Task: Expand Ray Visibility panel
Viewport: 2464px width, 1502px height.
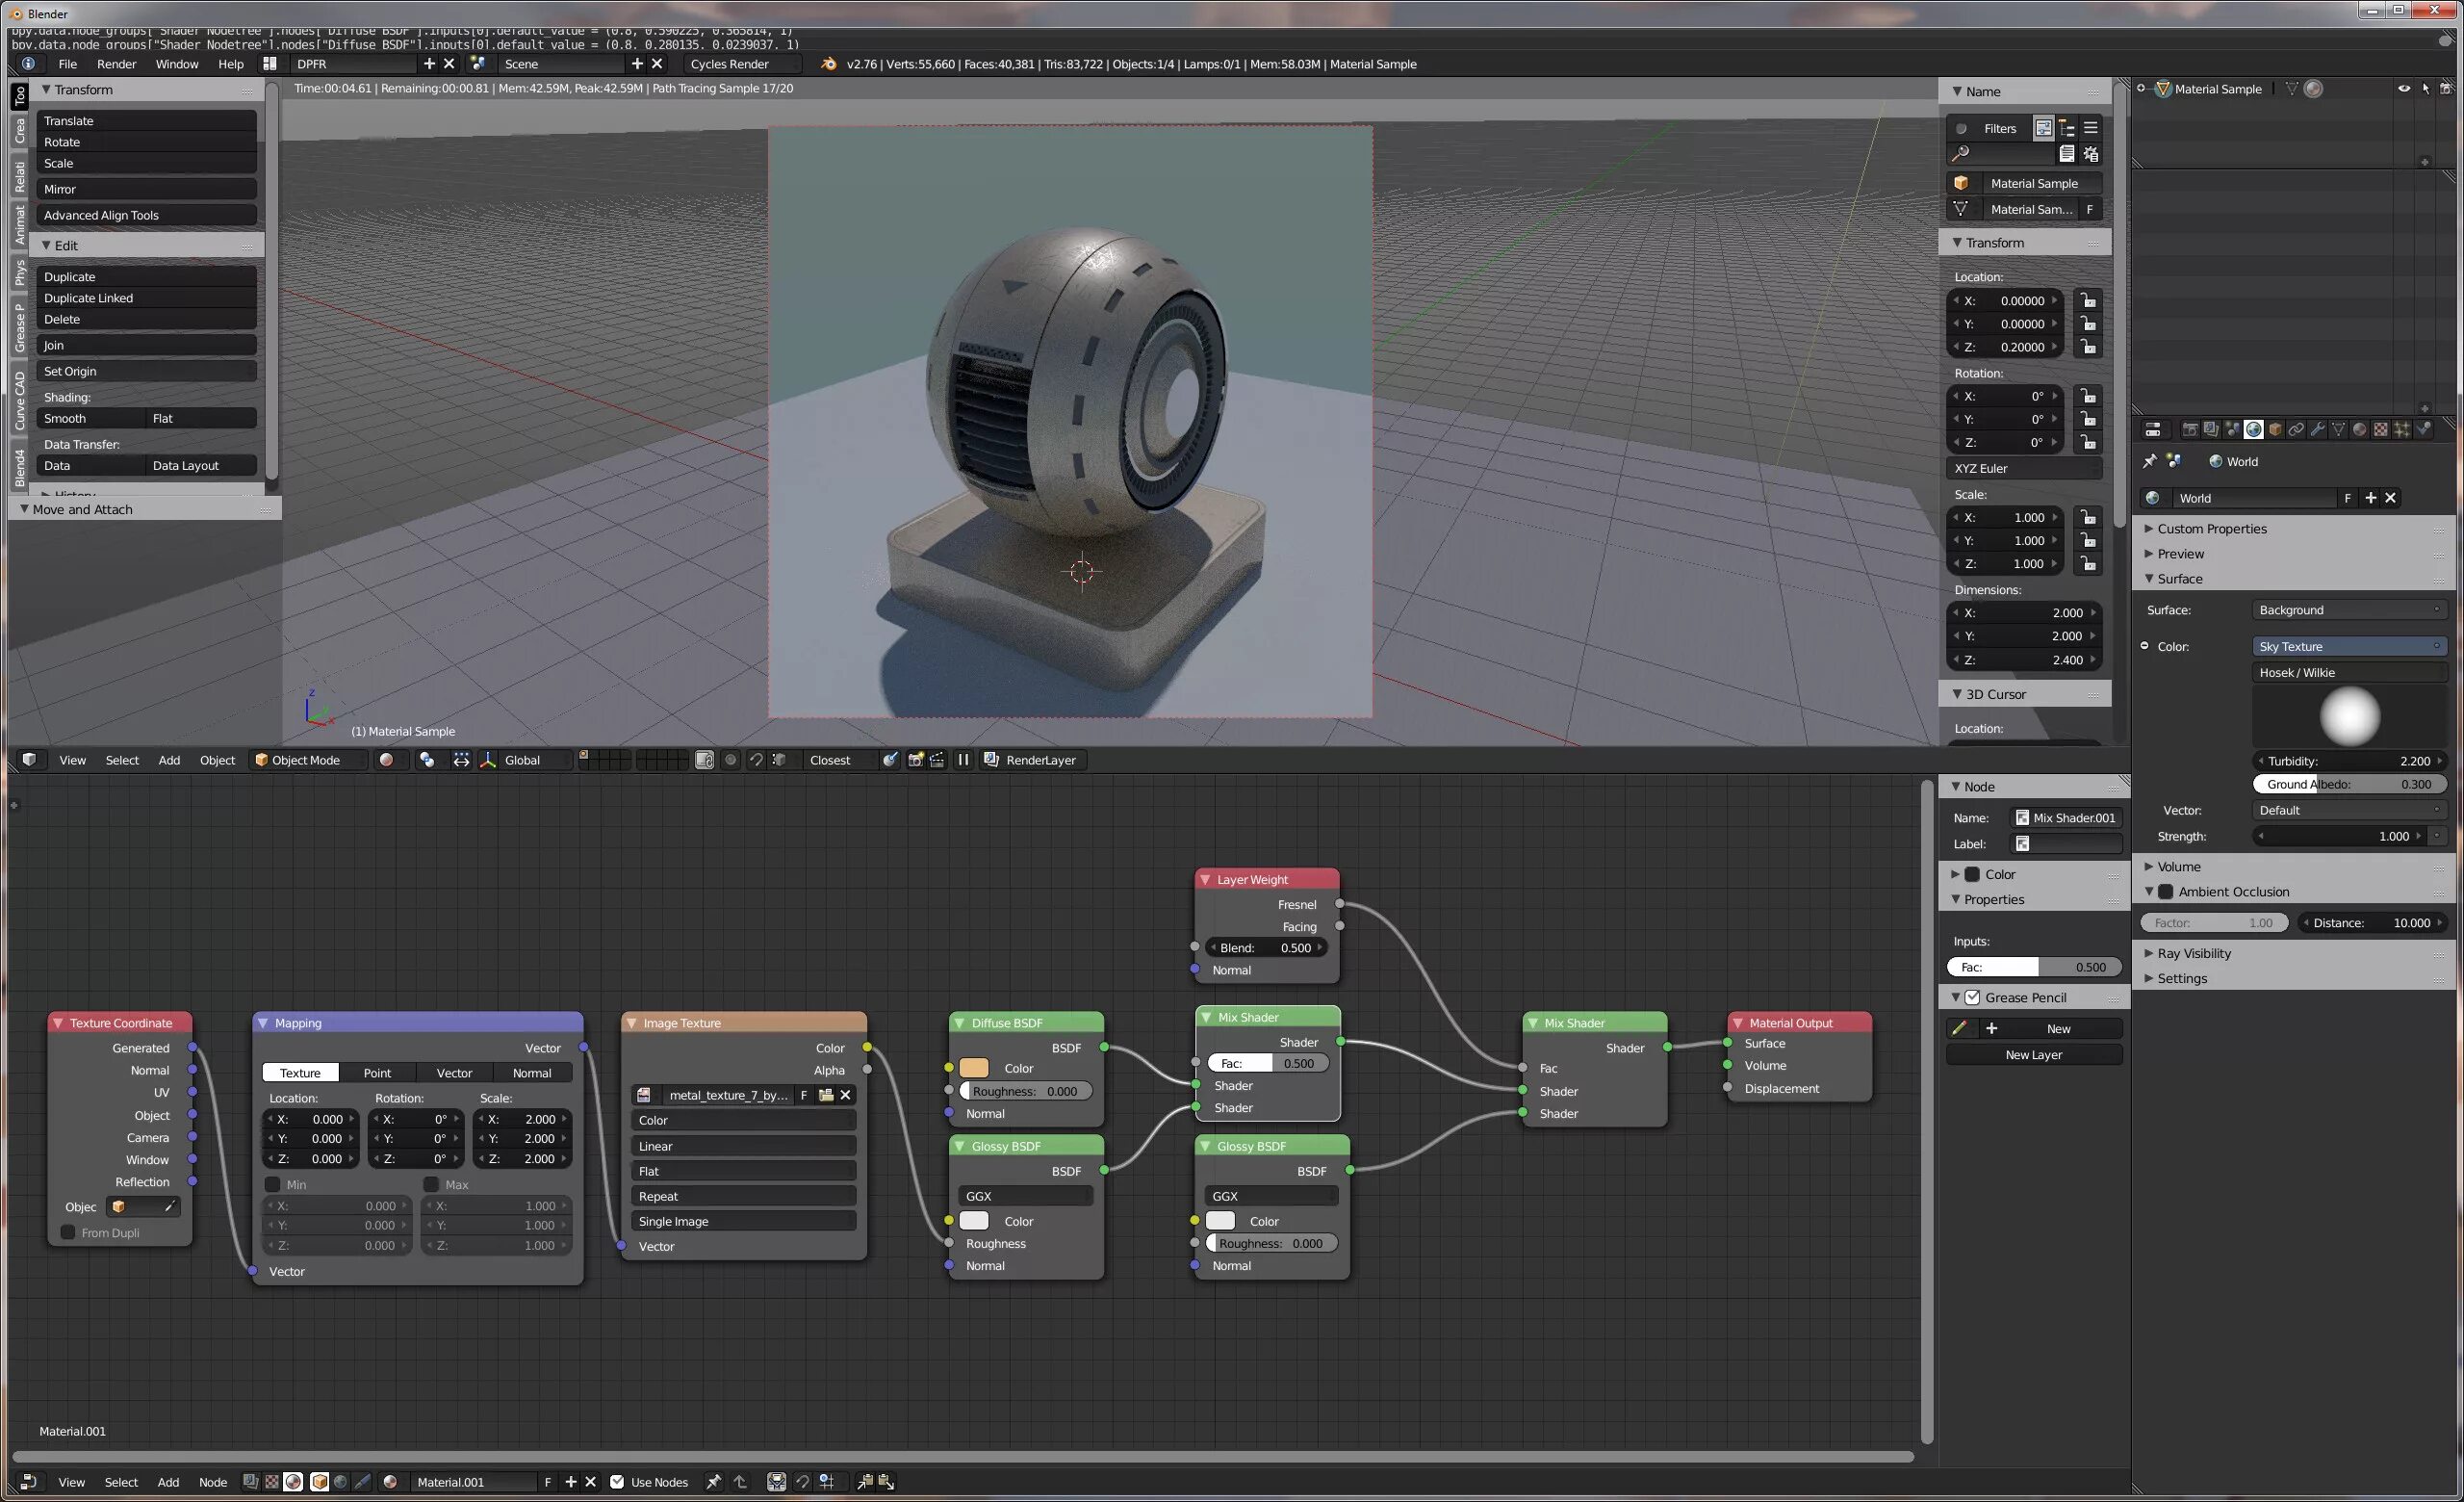Action: tap(2192, 954)
